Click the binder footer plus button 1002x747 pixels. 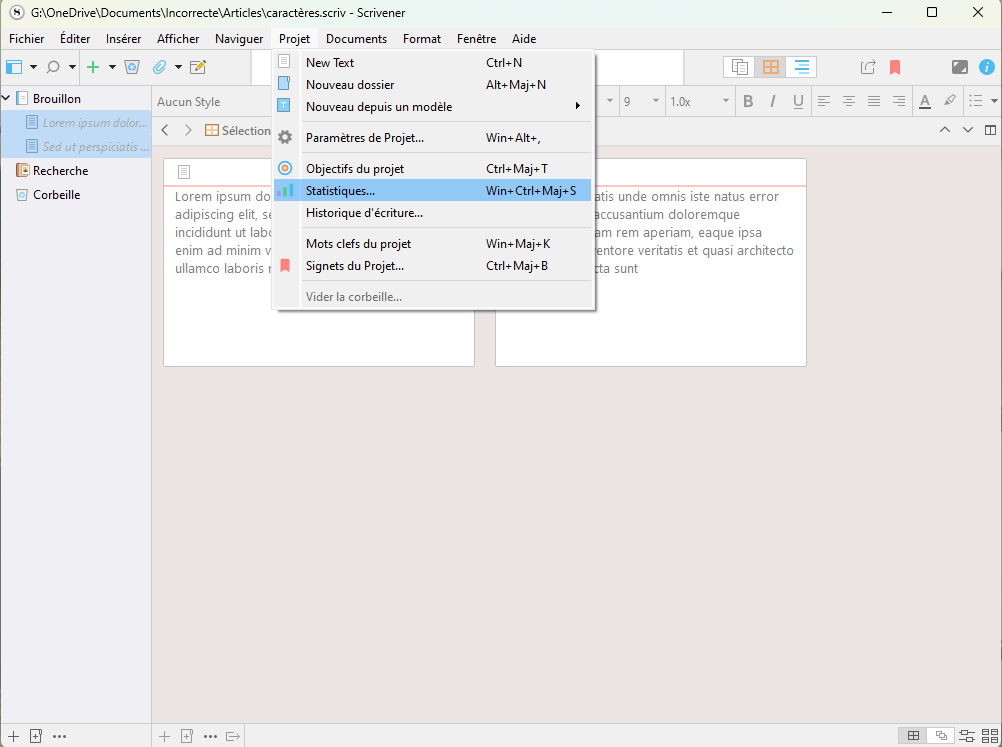coord(13,736)
